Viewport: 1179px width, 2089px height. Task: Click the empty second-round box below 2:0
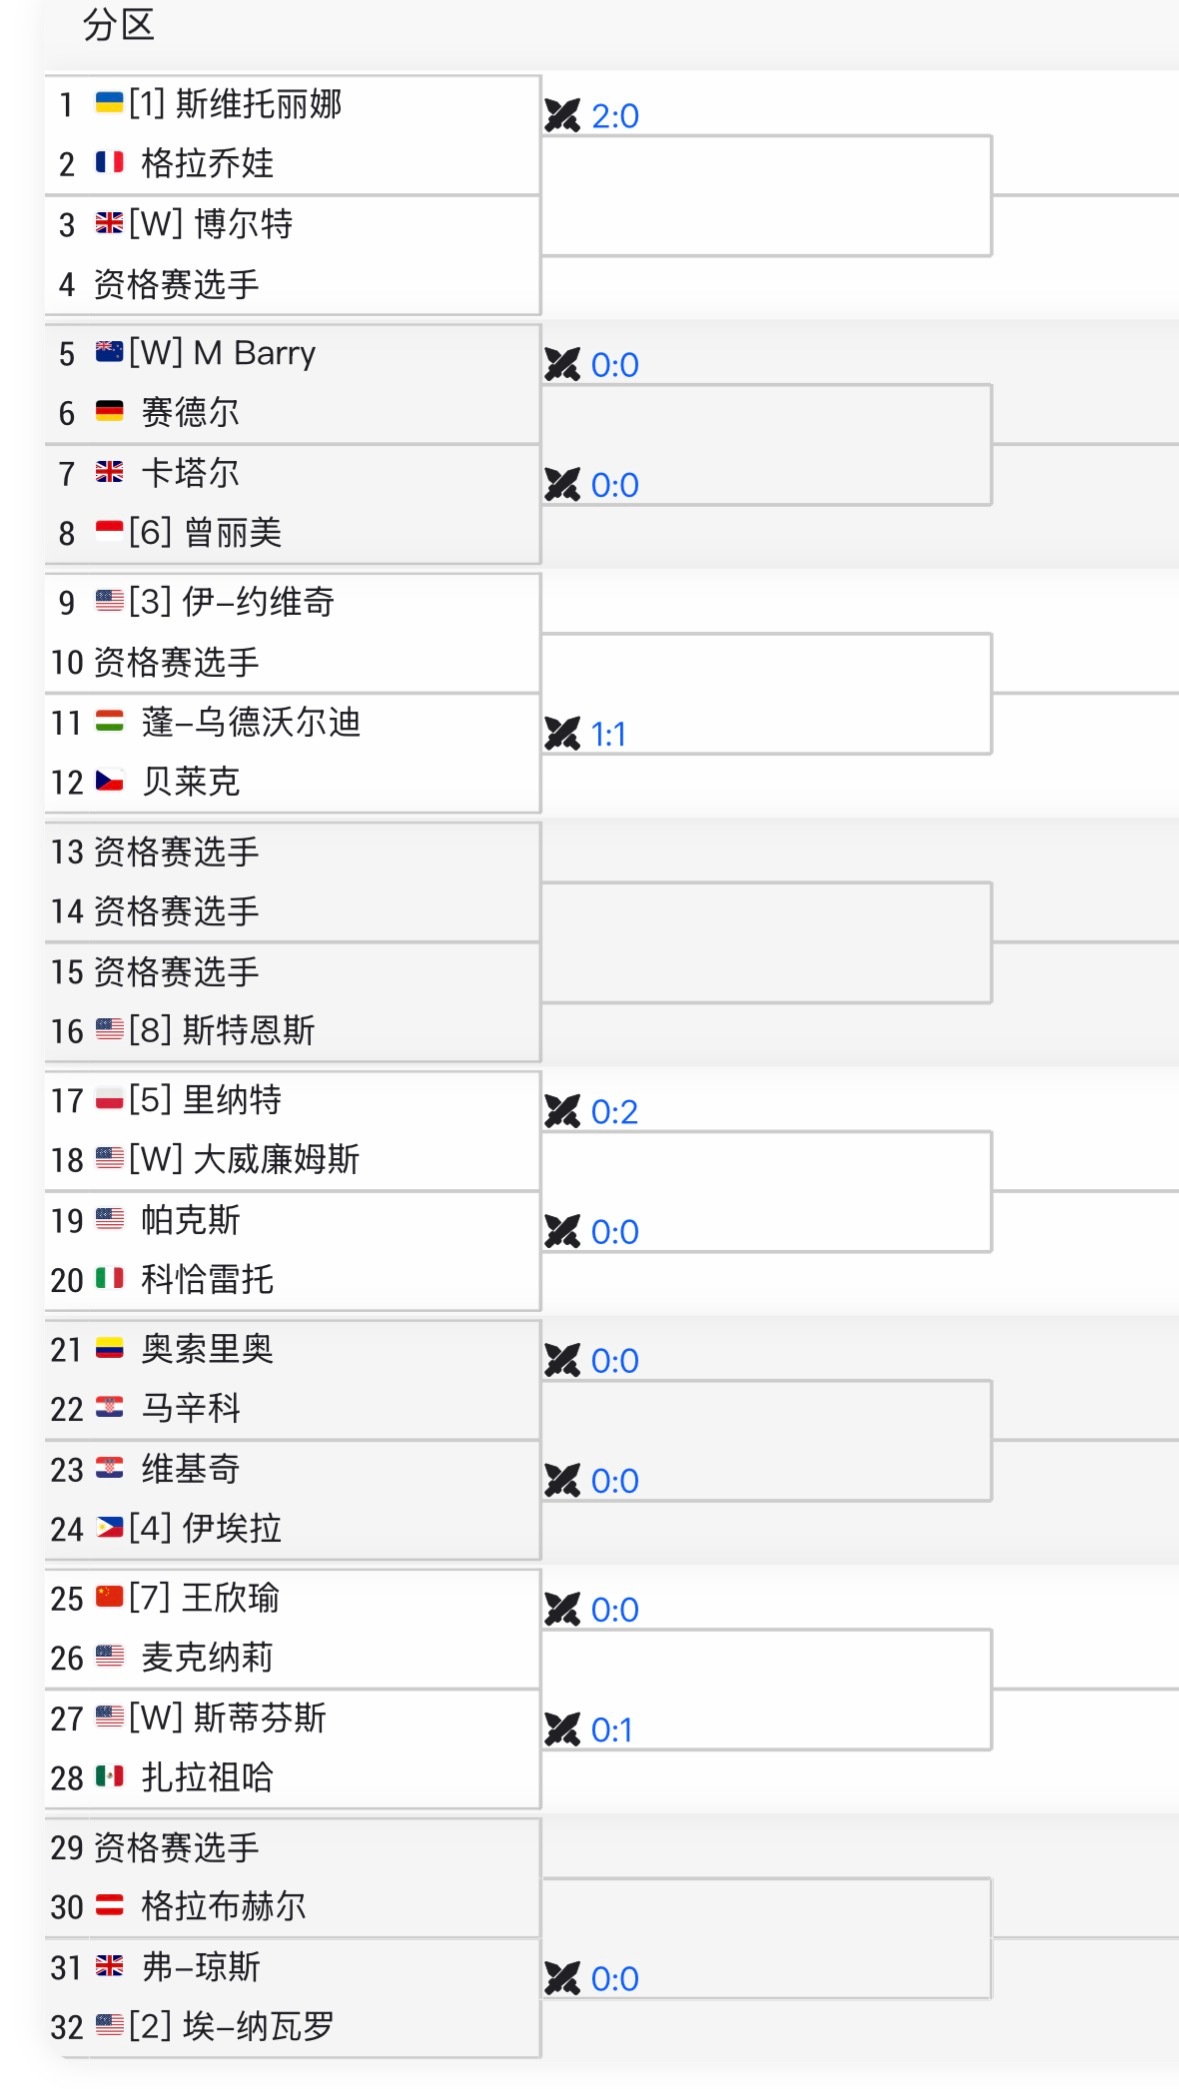point(765,196)
